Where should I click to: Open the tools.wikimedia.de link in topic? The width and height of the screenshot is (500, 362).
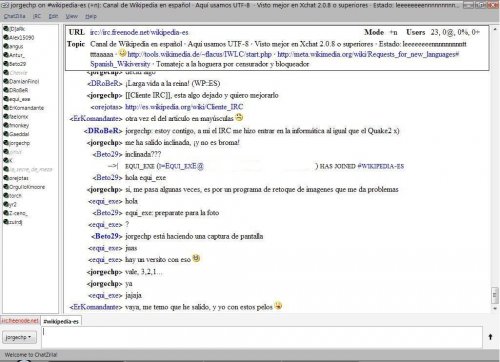(200, 54)
